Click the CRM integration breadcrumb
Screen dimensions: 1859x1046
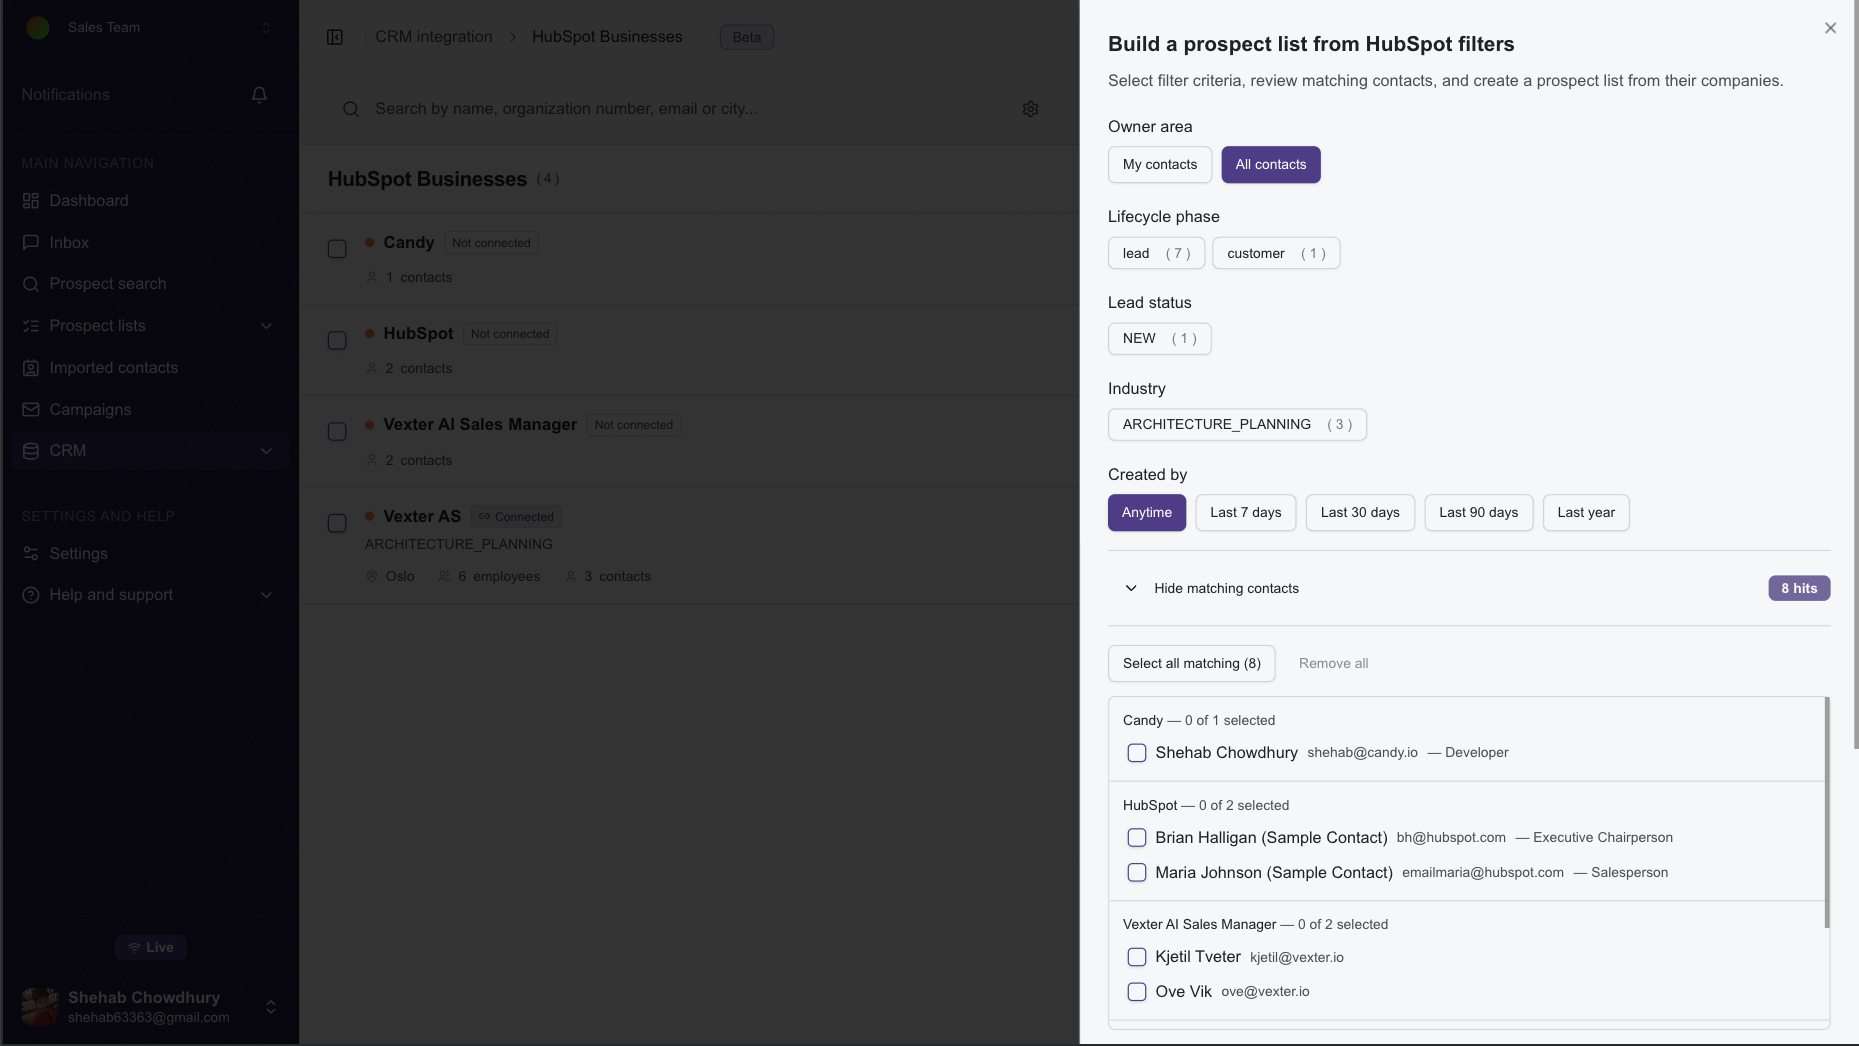(x=433, y=37)
